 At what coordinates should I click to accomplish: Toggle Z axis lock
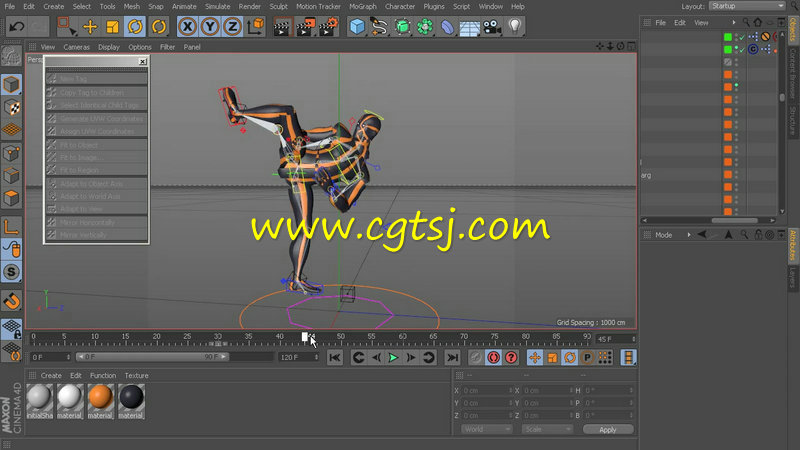click(x=232, y=27)
